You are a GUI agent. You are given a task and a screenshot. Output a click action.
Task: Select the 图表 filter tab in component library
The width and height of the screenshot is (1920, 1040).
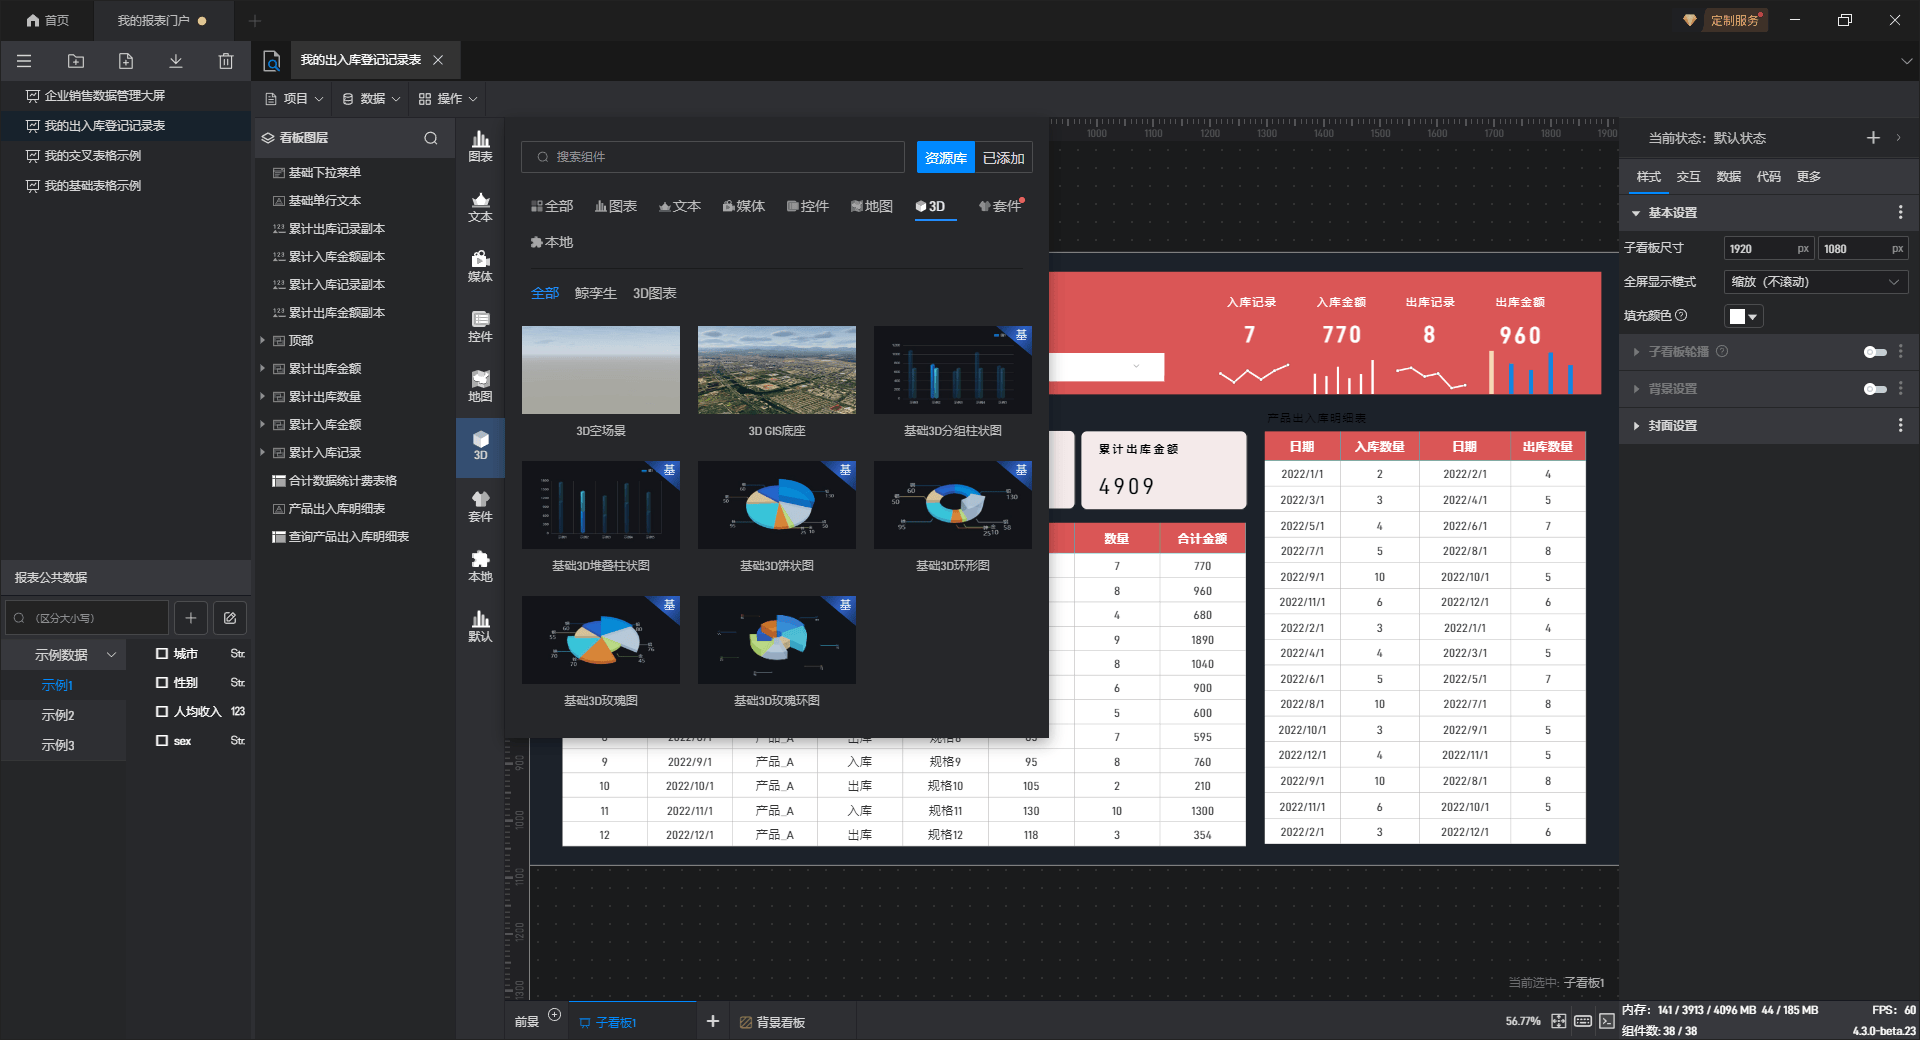point(616,207)
